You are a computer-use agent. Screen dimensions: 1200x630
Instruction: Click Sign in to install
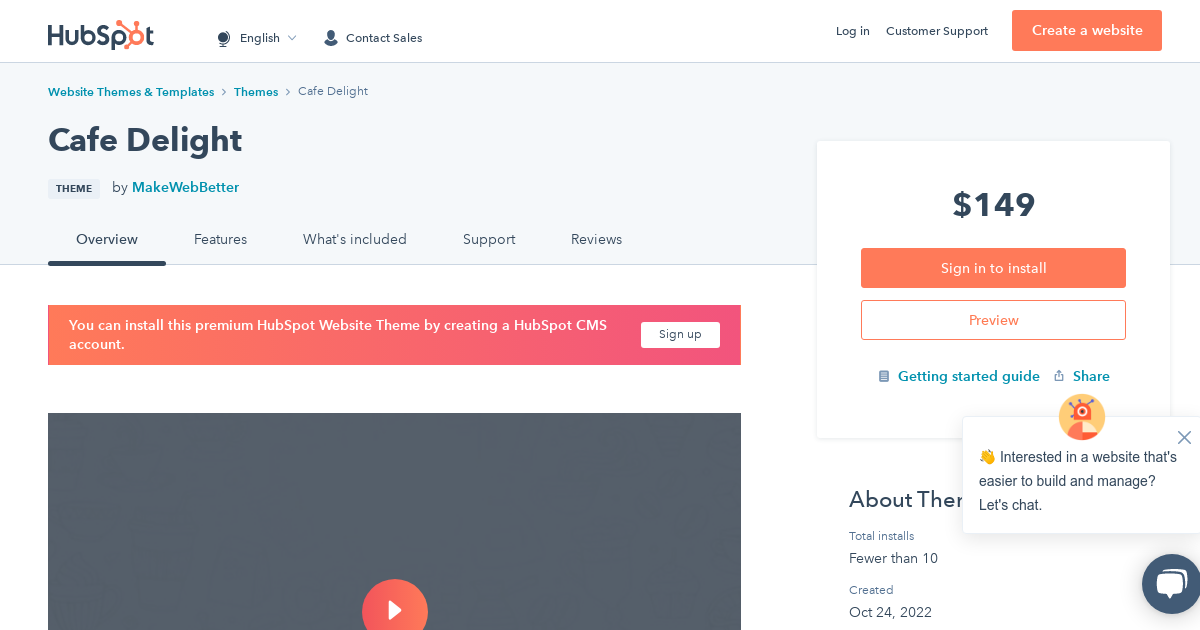(x=993, y=268)
